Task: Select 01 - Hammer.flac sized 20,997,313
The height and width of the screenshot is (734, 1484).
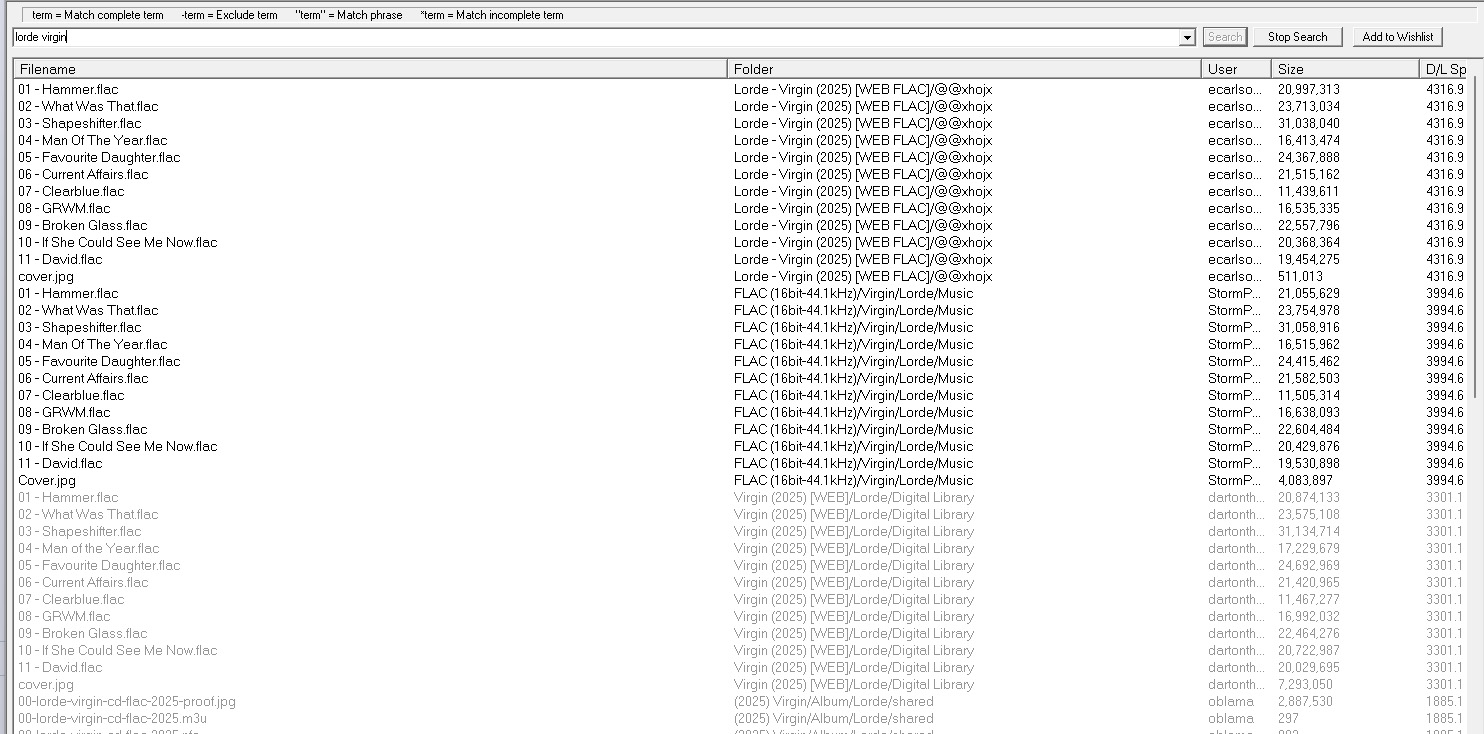Action: coord(68,89)
